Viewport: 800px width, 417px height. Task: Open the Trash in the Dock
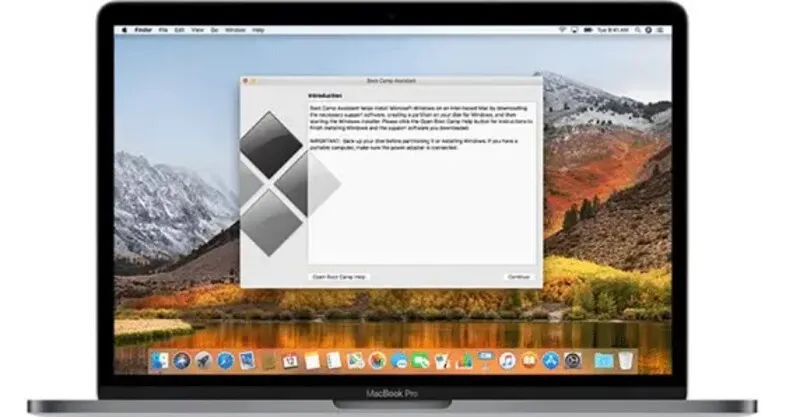(x=626, y=361)
